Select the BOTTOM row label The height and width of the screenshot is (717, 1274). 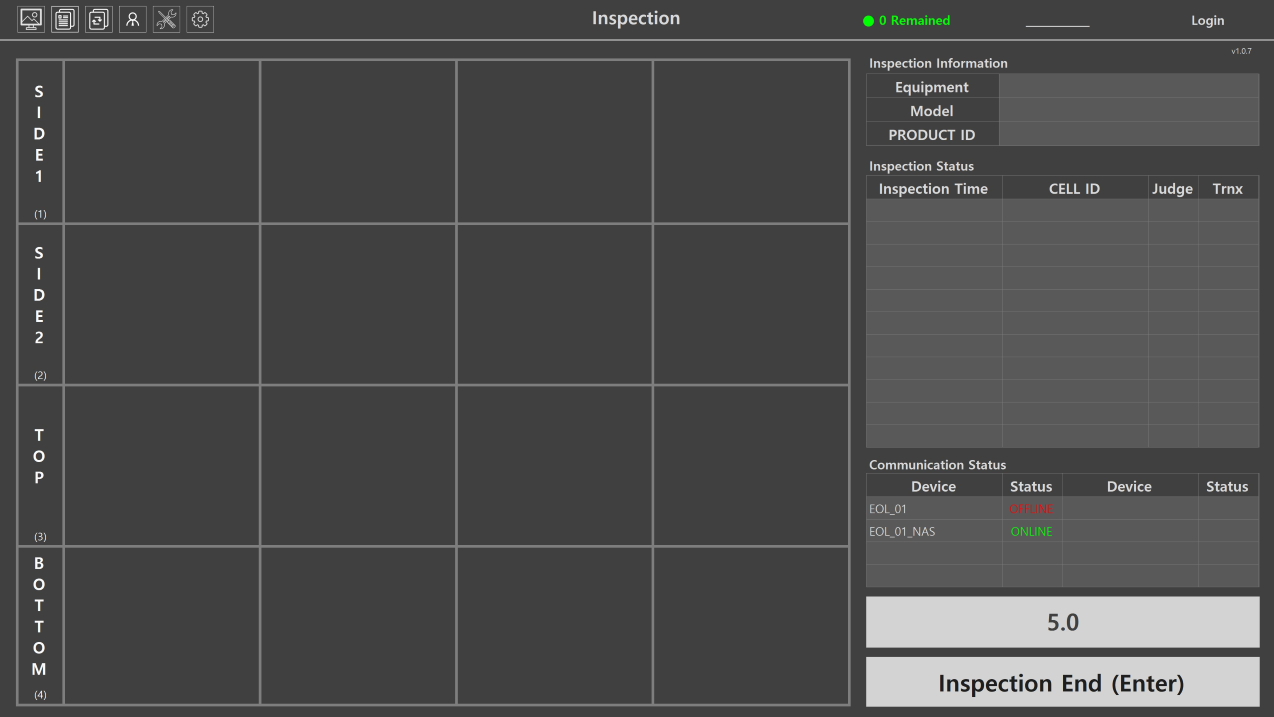(40, 625)
